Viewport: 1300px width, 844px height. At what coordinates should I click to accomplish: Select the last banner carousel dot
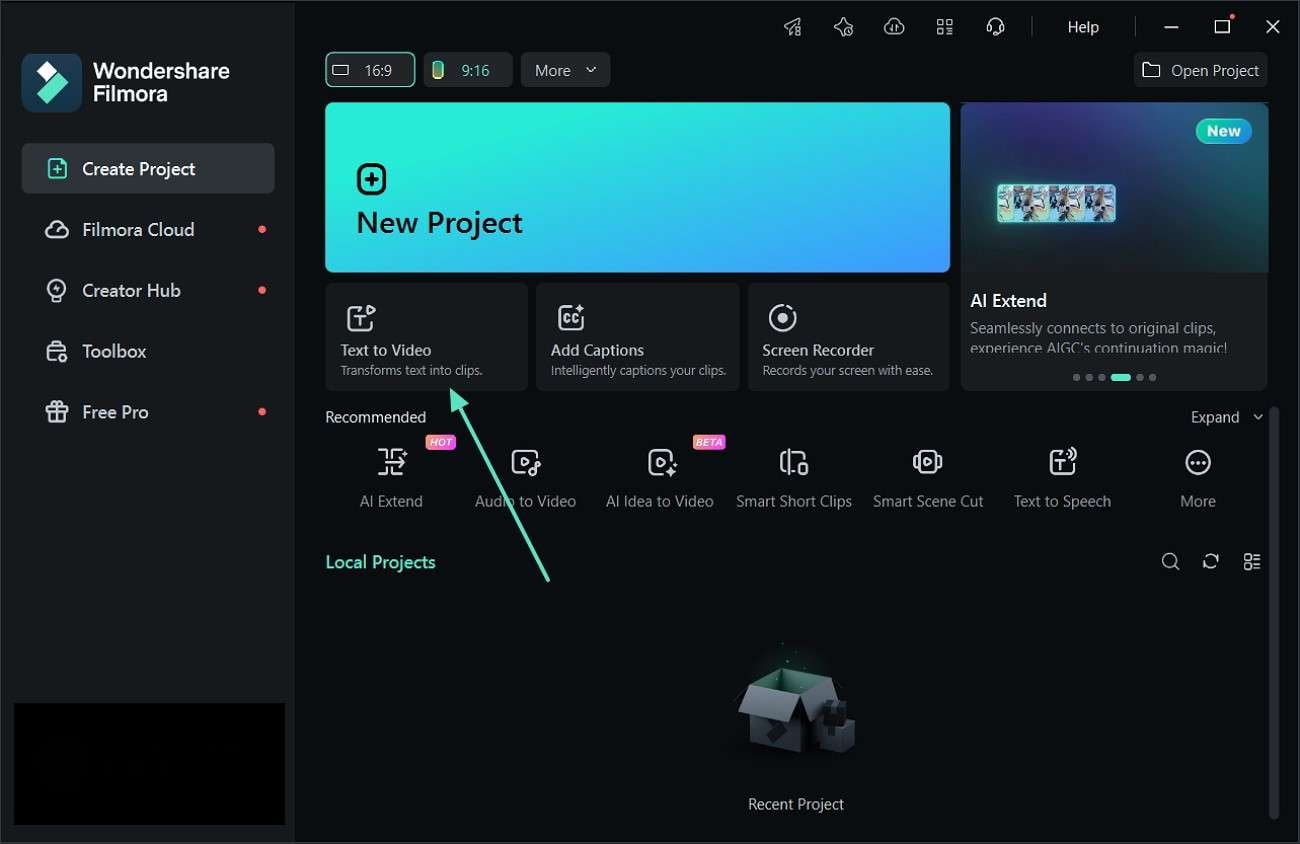tap(1152, 378)
